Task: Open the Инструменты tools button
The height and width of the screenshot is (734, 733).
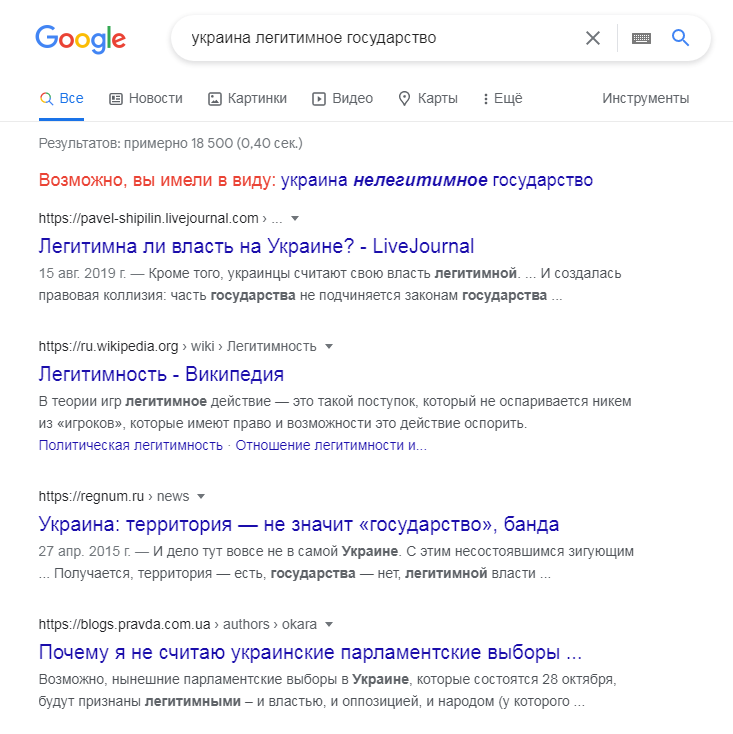Action: 645,98
